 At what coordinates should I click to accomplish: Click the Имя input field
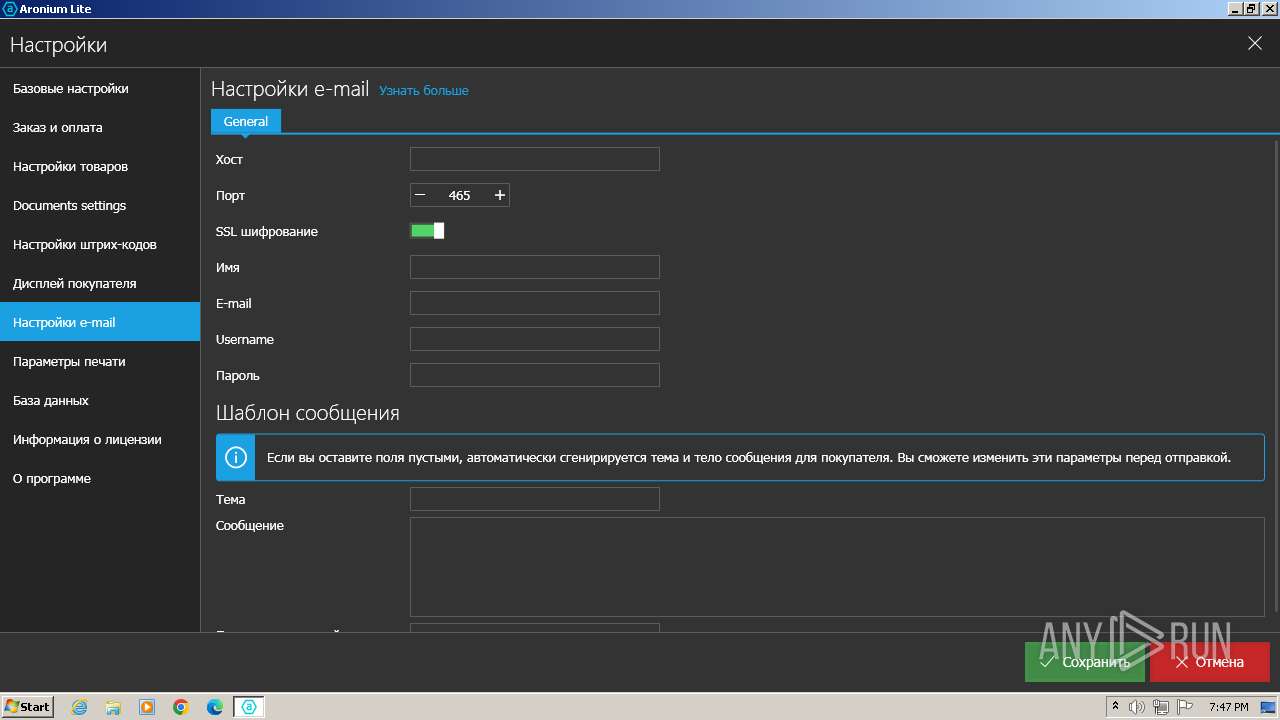click(x=535, y=267)
